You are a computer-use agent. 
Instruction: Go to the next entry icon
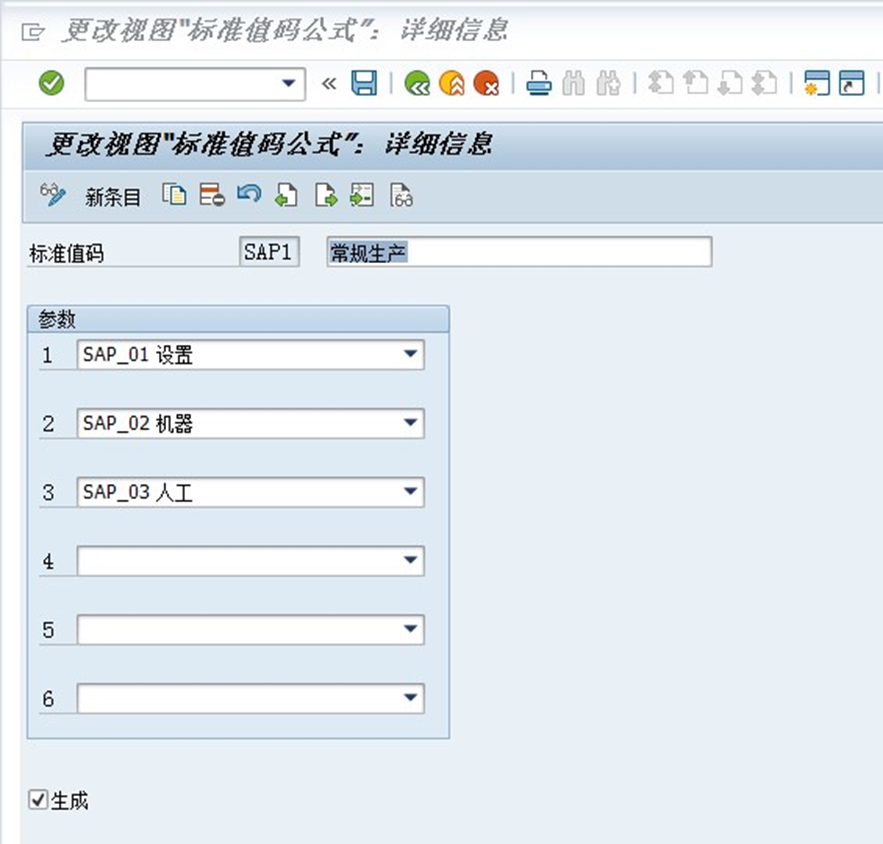coord(324,195)
